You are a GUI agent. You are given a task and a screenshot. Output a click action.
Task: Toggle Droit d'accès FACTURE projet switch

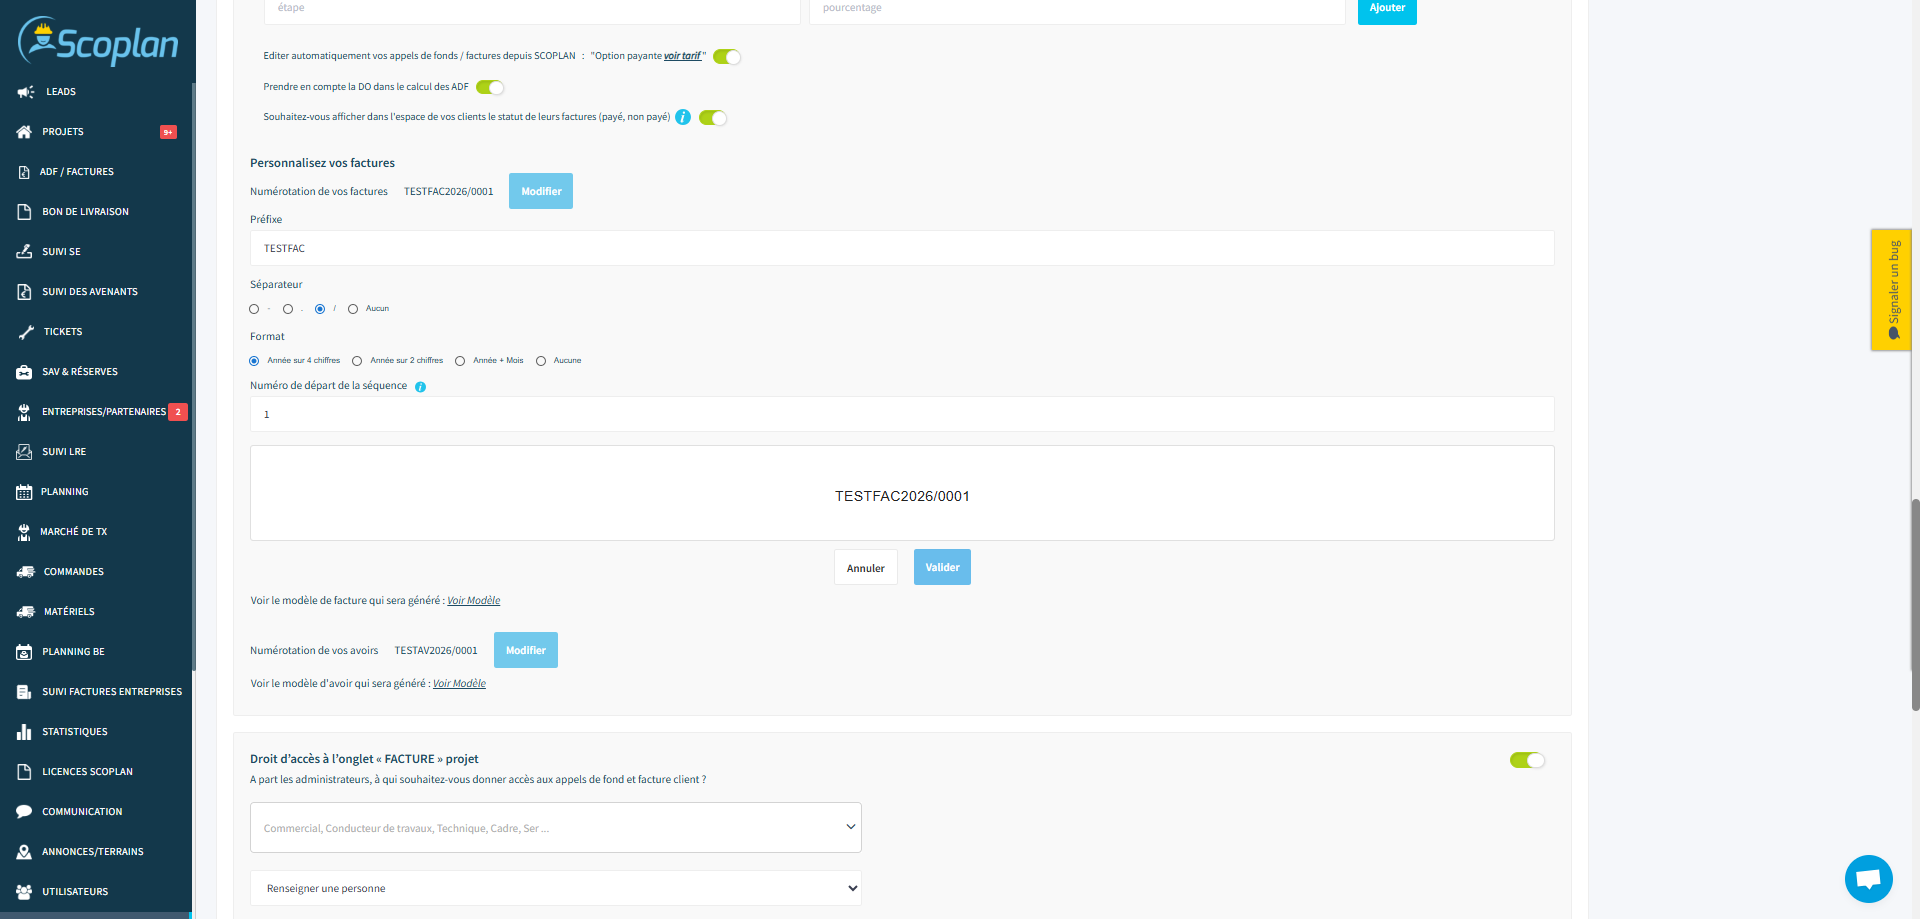pyautogui.click(x=1527, y=760)
